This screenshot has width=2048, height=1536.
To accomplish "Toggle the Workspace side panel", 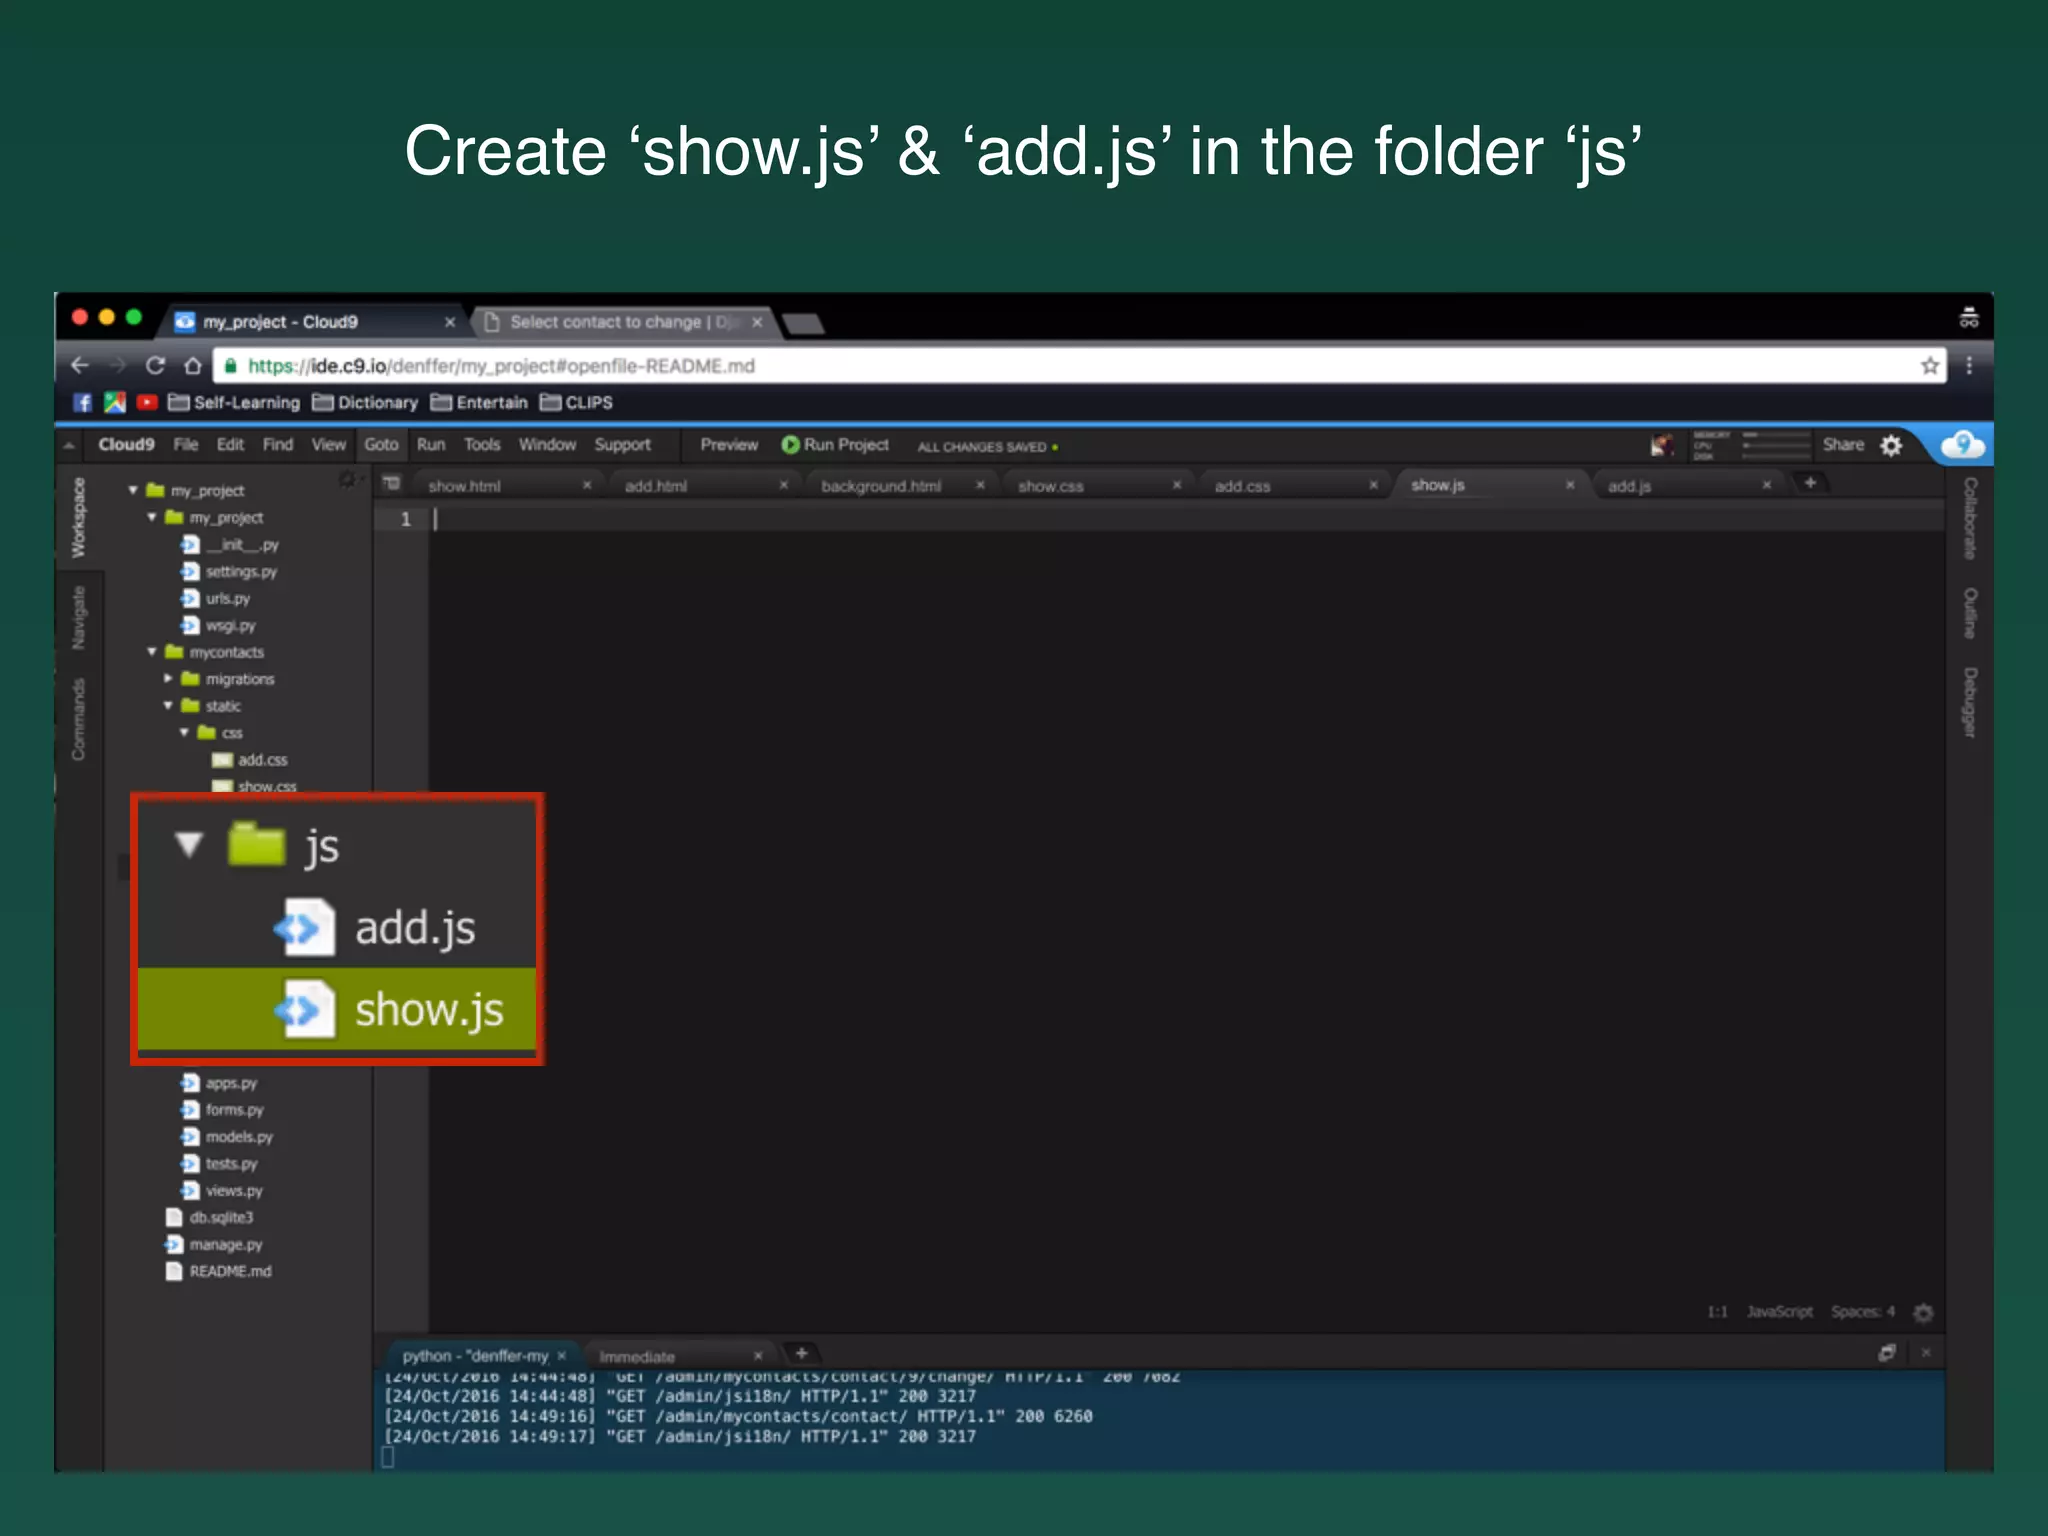I will pos(79,517).
